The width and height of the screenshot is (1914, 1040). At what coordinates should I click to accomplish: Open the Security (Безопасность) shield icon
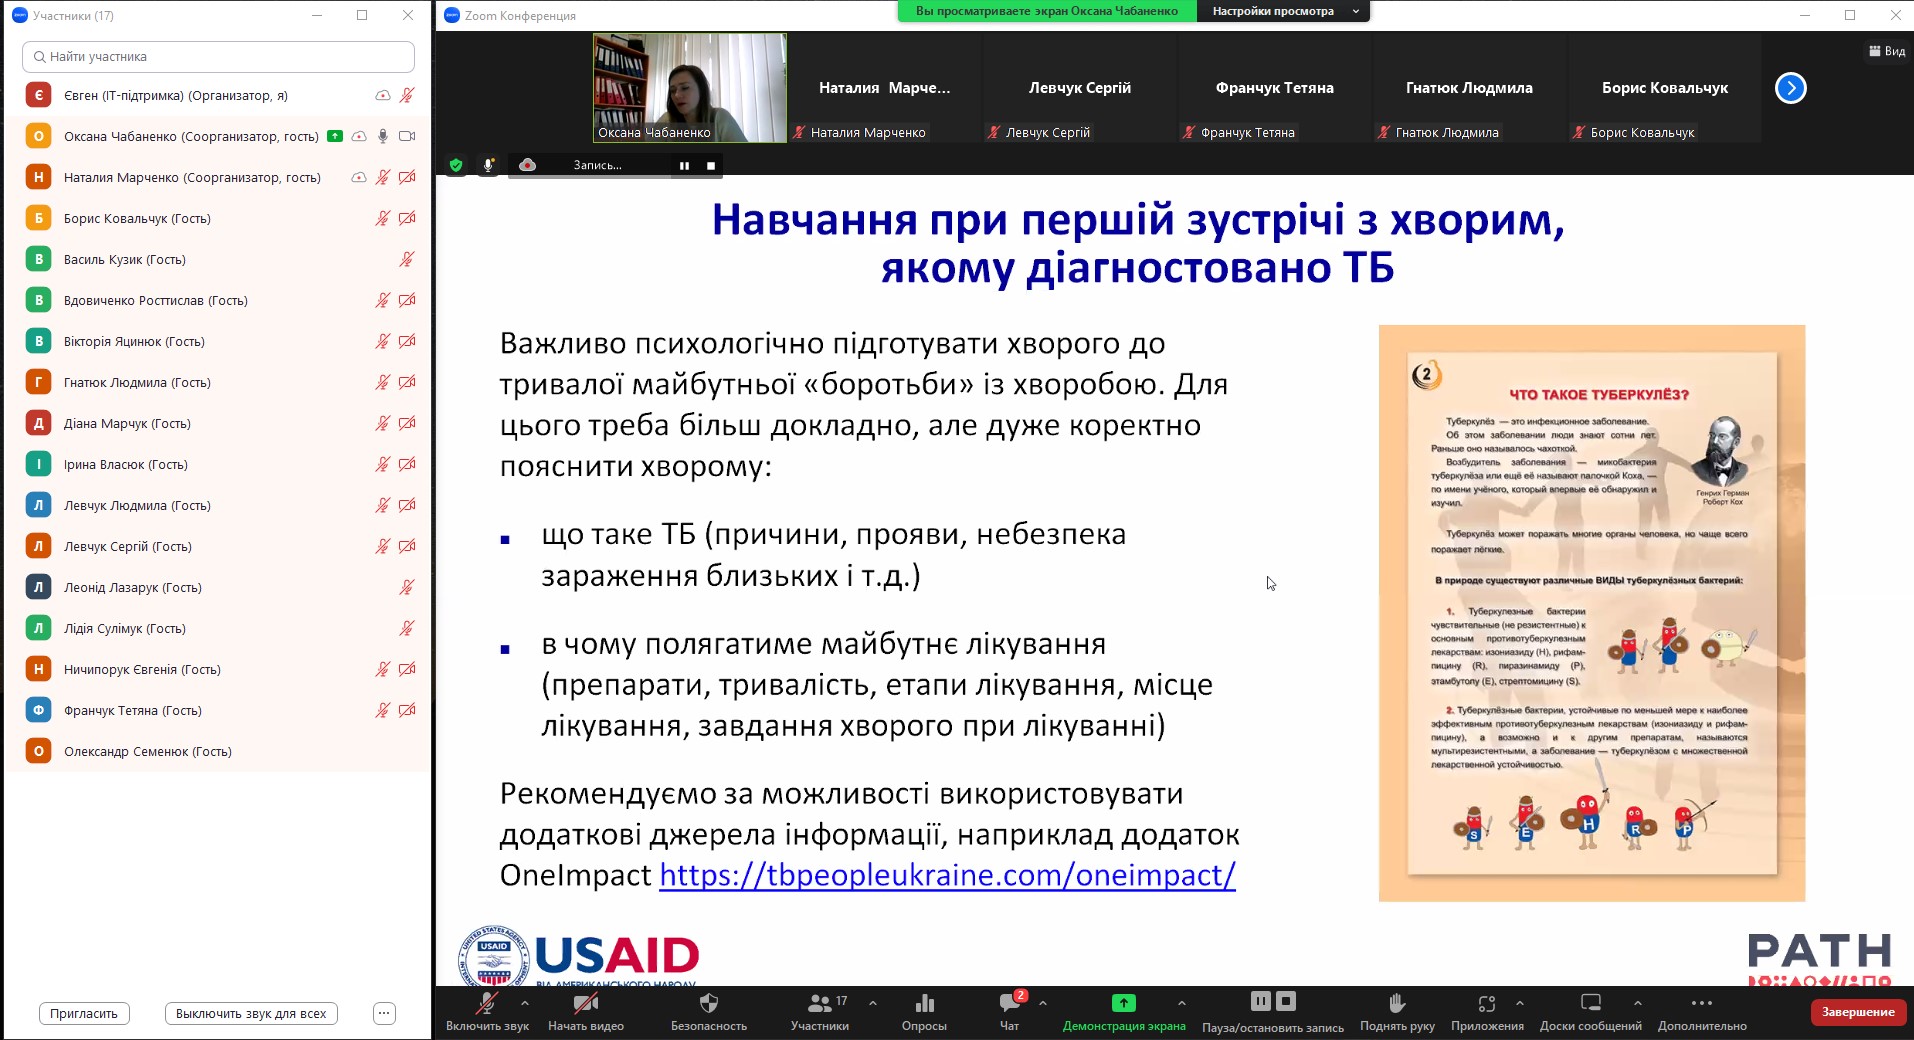coord(708,1004)
